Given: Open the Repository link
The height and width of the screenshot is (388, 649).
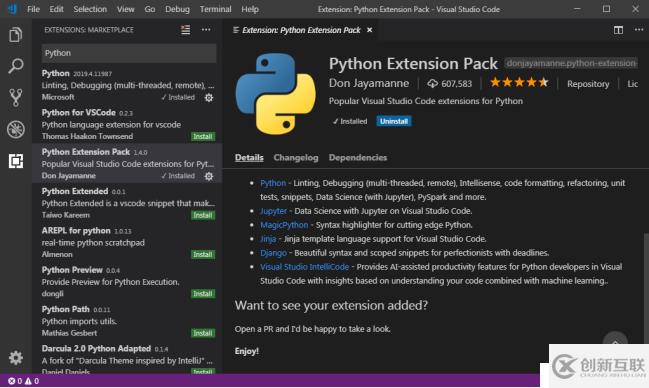Looking at the screenshot, I should point(588,84).
